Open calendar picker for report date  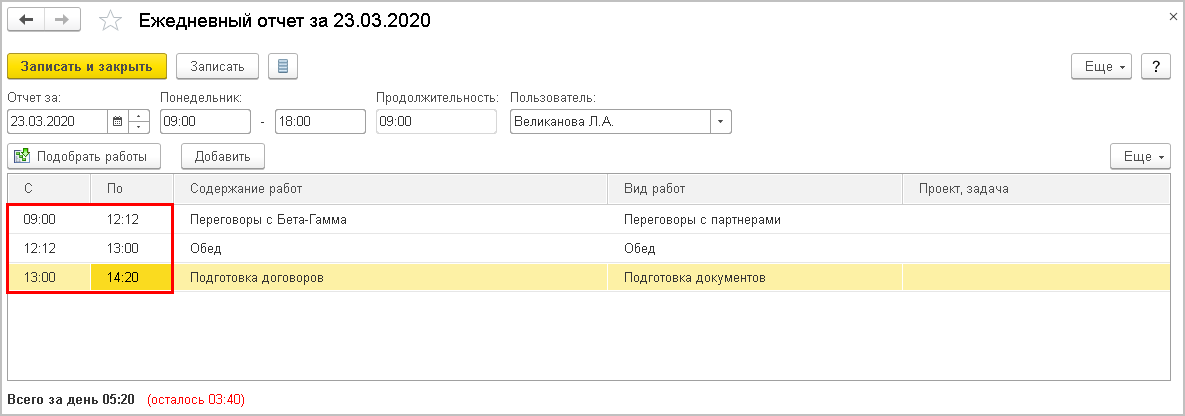pyautogui.click(x=117, y=122)
